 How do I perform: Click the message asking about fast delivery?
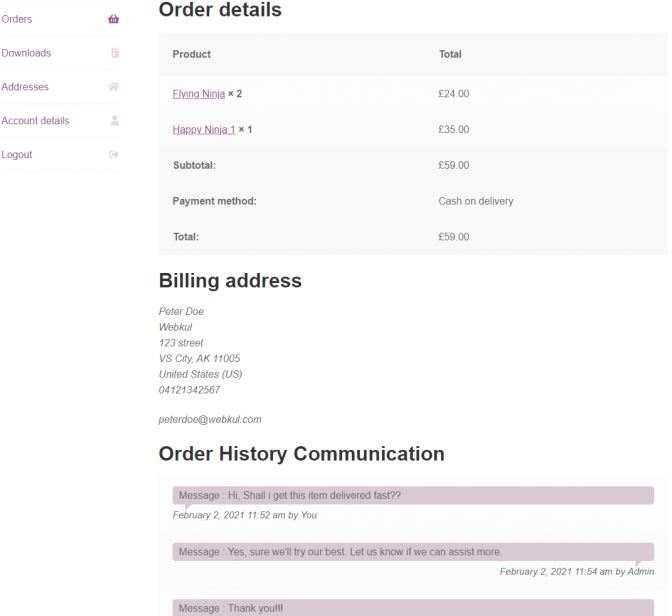(x=413, y=496)
